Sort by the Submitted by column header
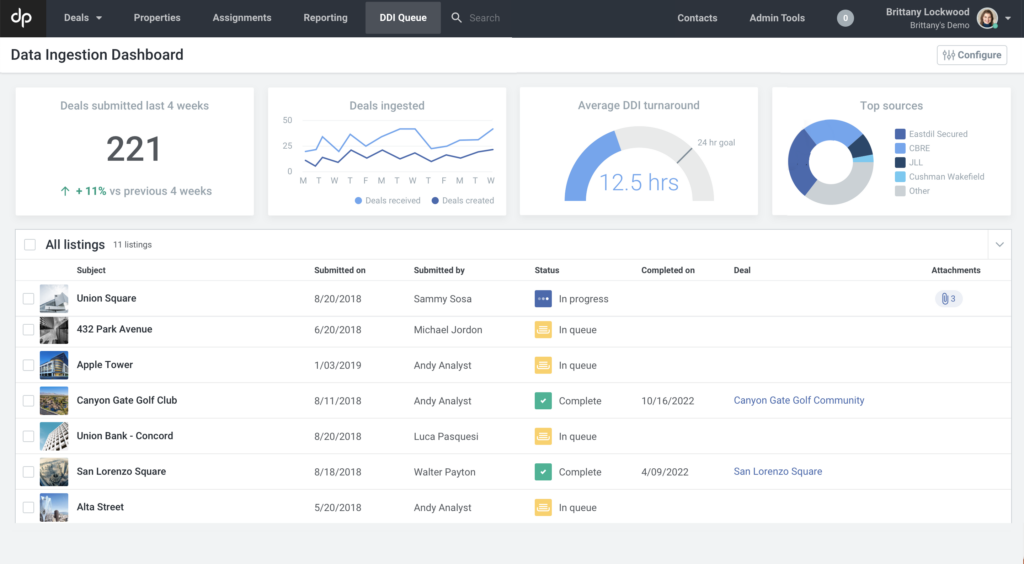Image resolution: width=1024 pixels, height=564 pixels. pyautogui.click(x=439, y=270)
